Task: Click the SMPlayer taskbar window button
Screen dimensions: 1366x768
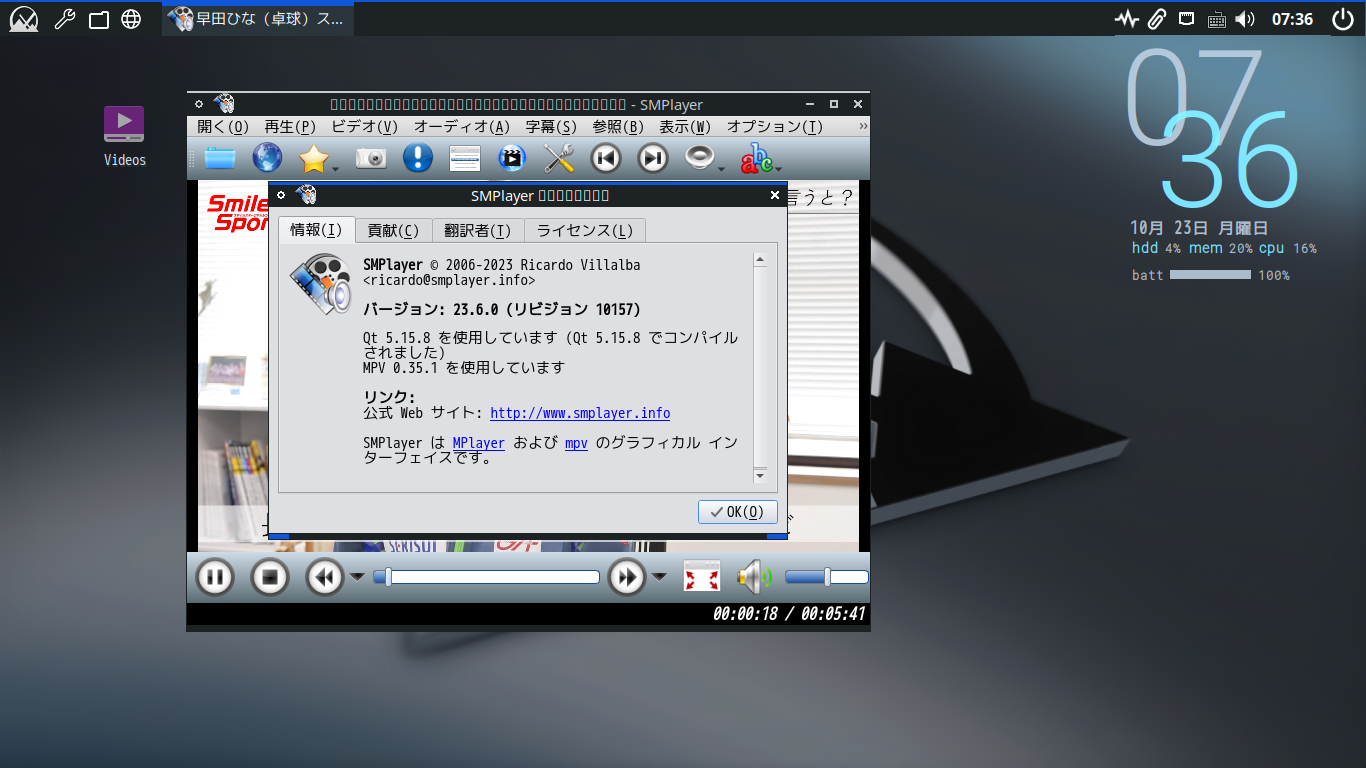Action: [x=258, y=19]
